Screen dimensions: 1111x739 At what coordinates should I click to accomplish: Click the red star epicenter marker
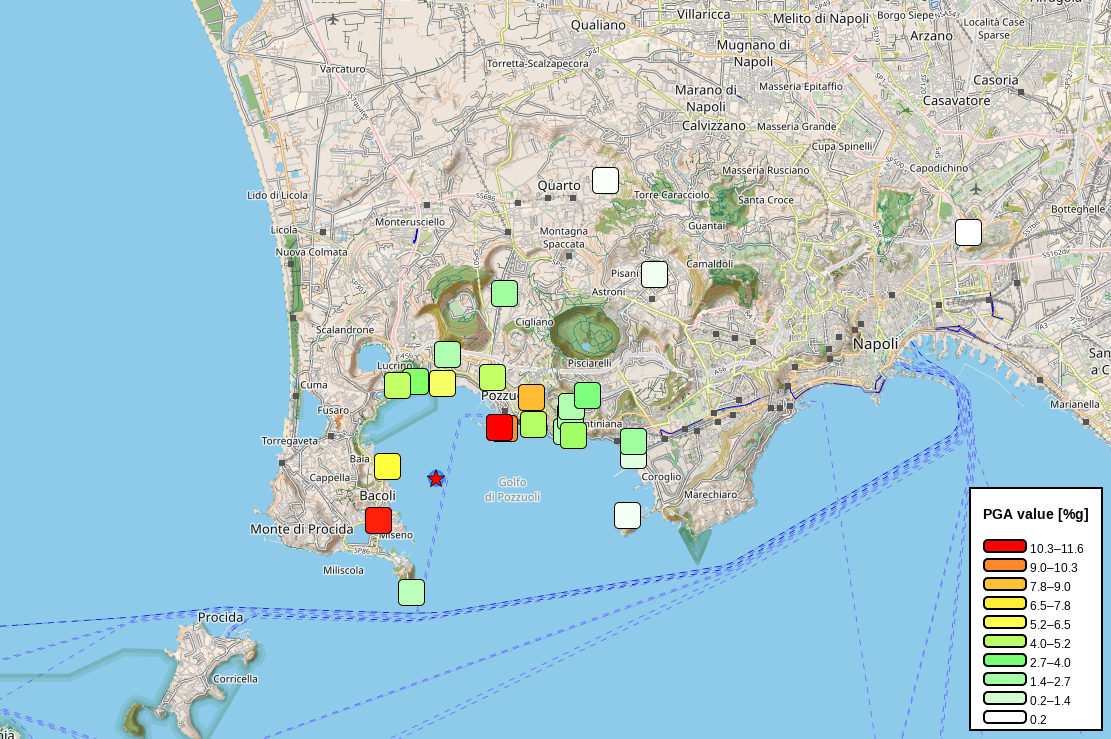coord(436,478)
